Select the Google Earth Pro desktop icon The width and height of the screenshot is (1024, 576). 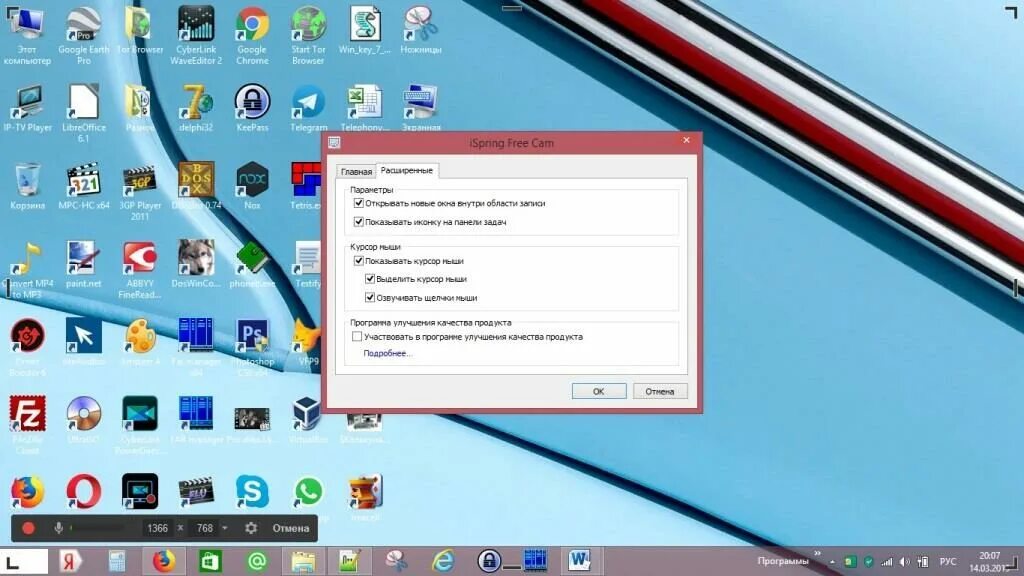(84, 37)
